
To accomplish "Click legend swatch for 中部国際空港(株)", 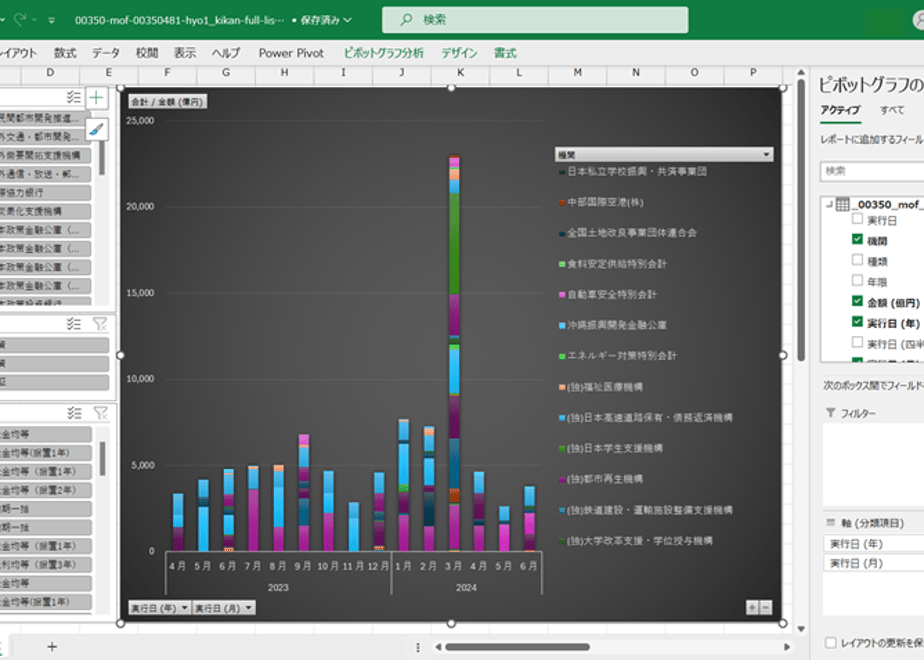I will tap(562, 203).
